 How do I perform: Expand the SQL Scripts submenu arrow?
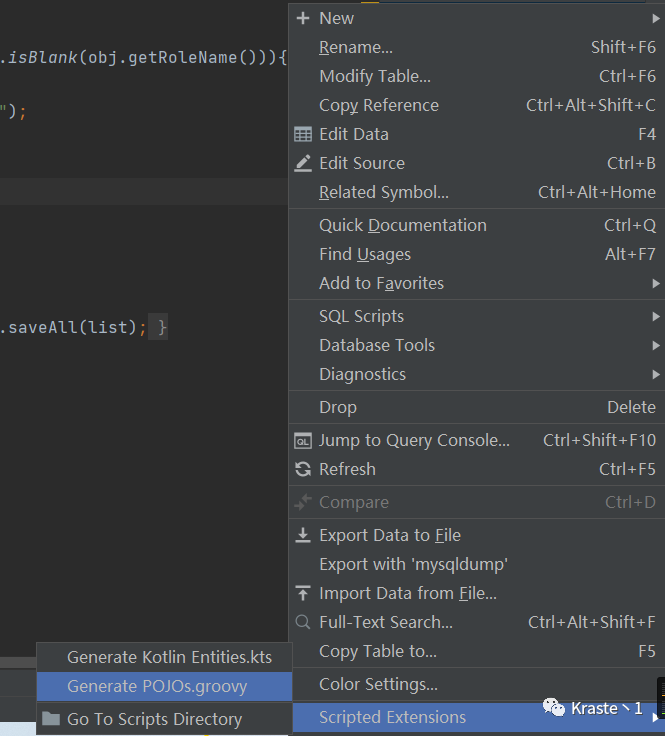(x=656, y=316)
